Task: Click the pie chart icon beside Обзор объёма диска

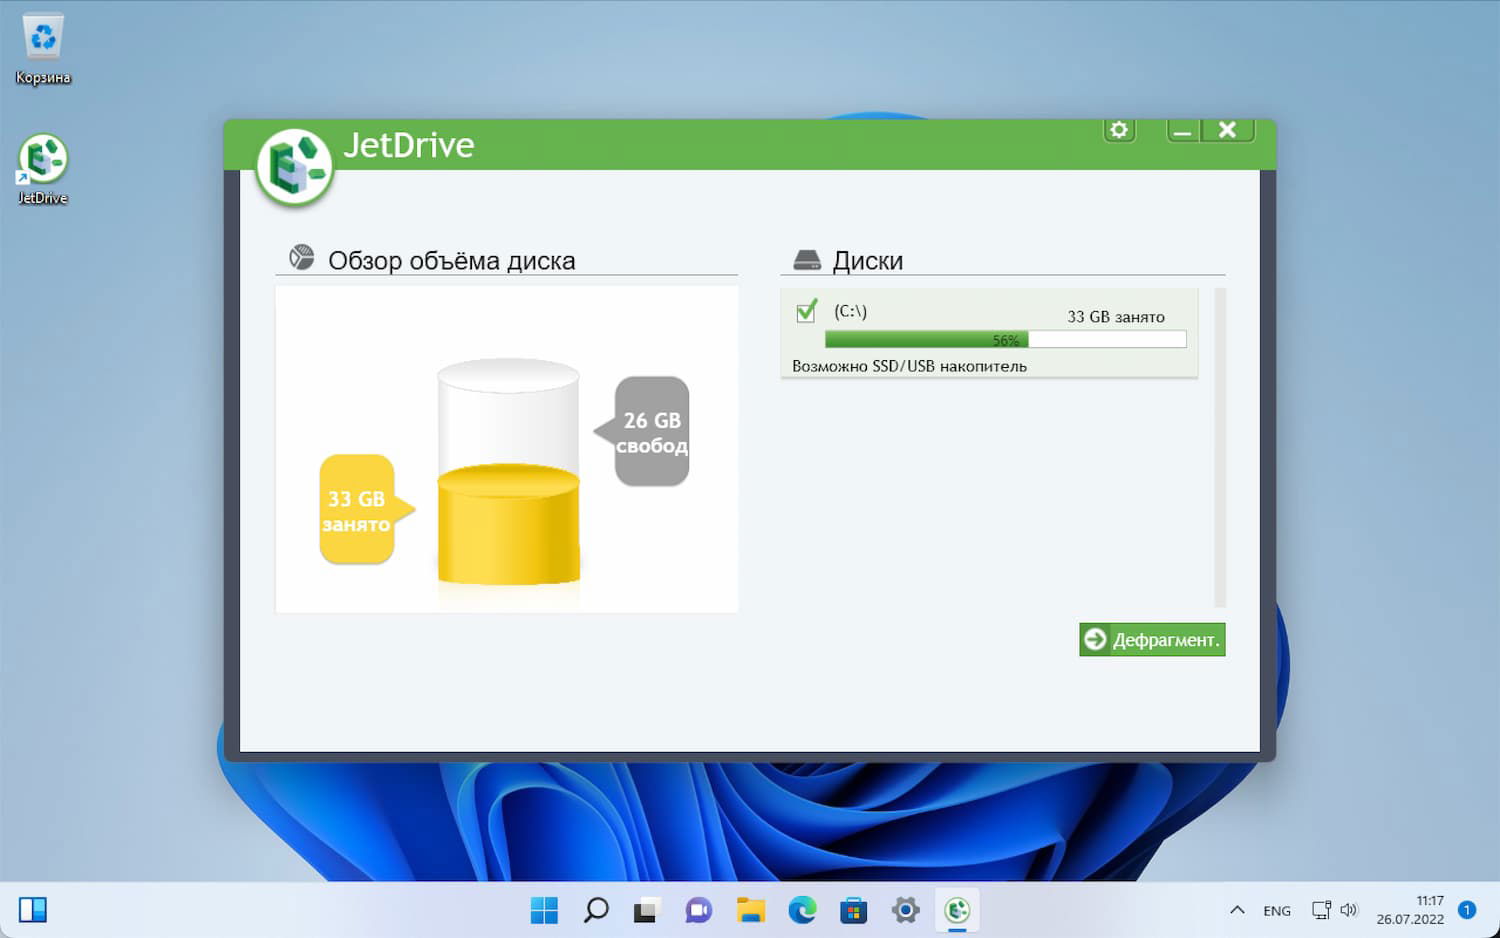Action: click(301, 258)
